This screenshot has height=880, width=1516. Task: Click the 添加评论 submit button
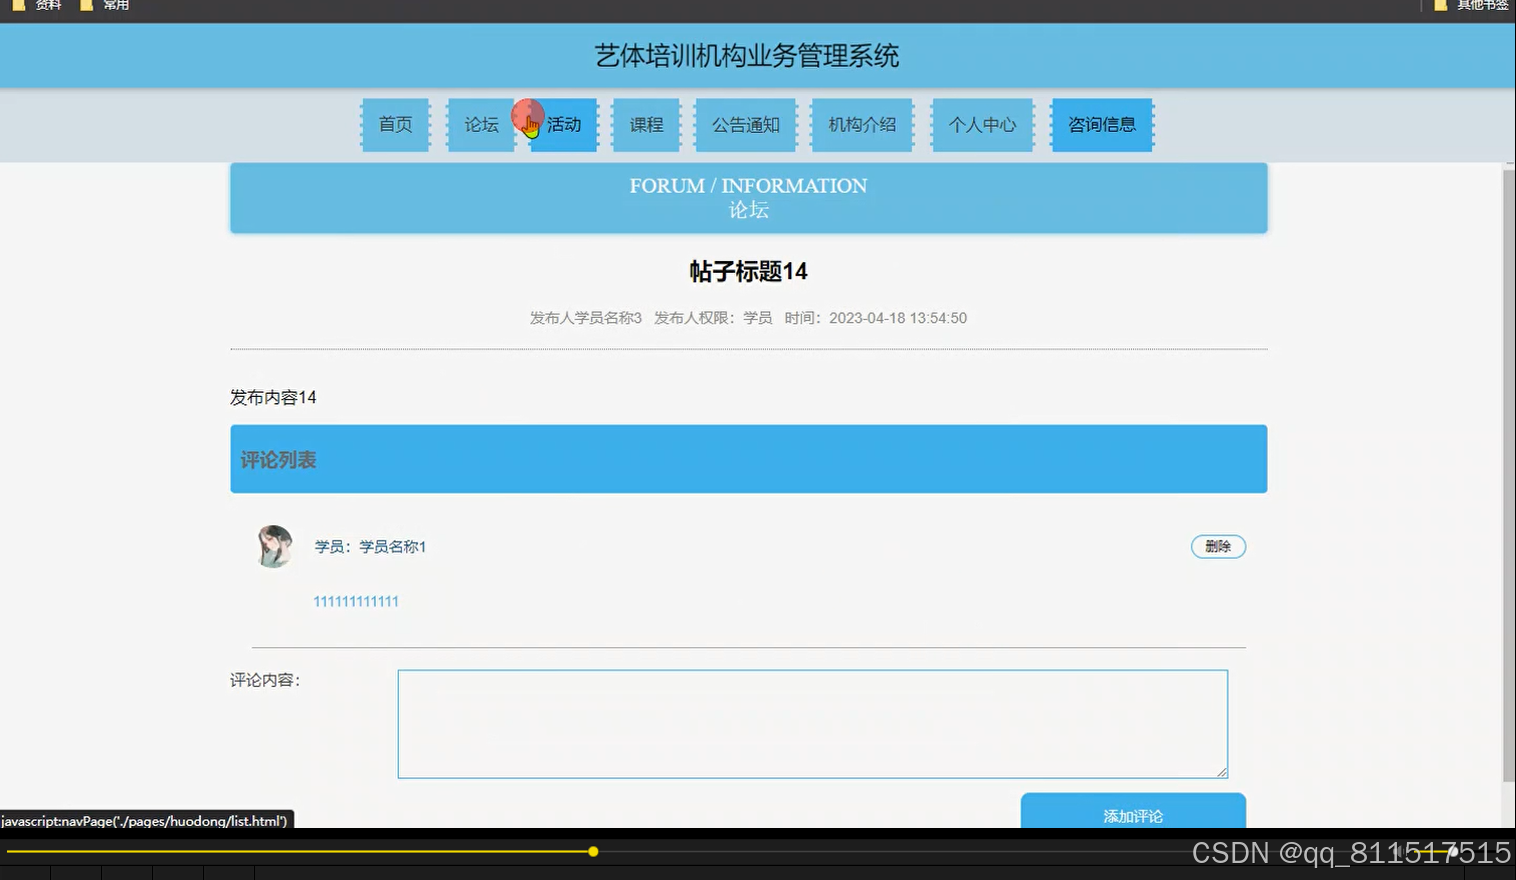[1132, 815]
